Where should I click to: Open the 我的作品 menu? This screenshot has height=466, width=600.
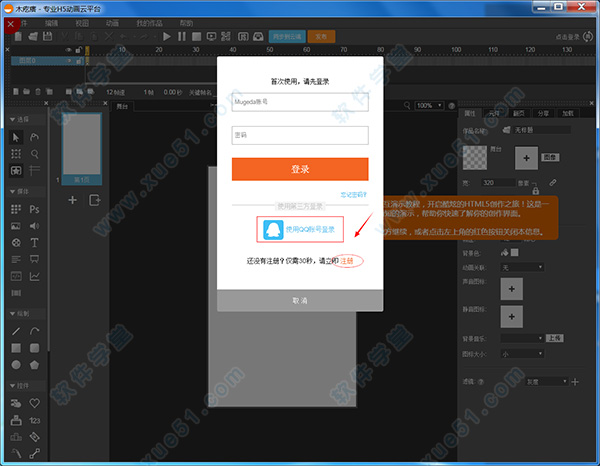coord(148,21)
